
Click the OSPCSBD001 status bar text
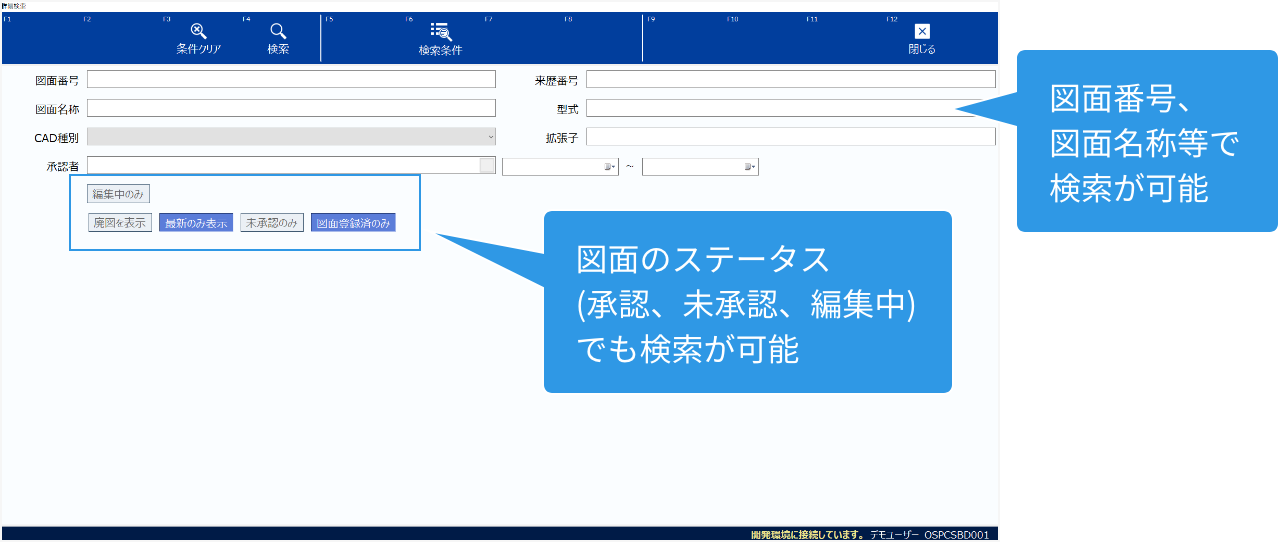pyautogui.click(x=956, y=535)
